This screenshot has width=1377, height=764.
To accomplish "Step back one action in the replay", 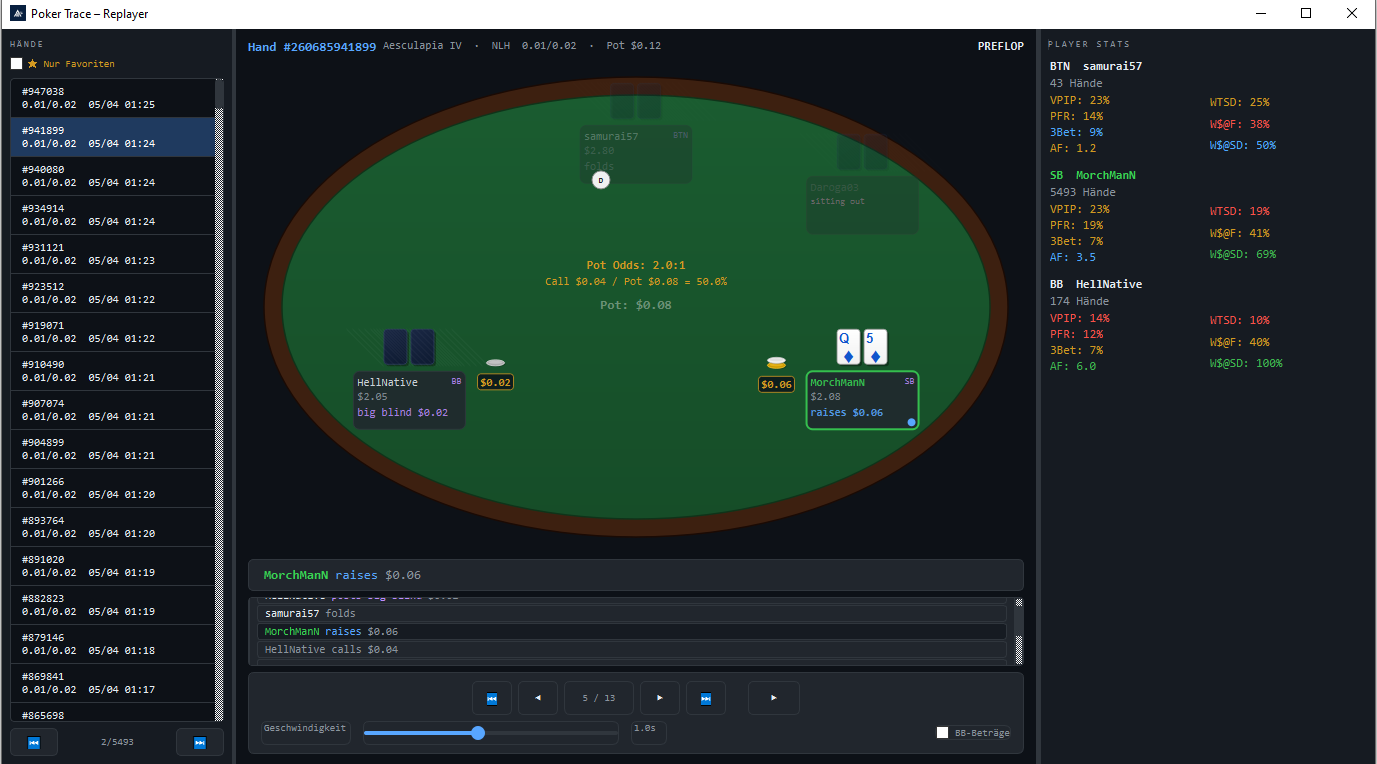I will pyautogui.click(x=538, y=698).
